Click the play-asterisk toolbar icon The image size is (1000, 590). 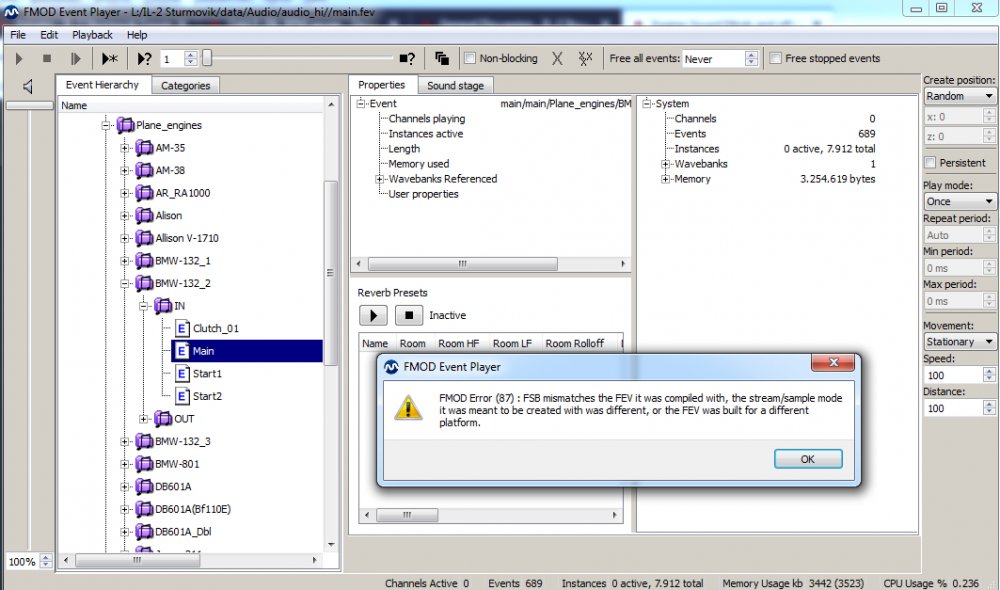[110, 59]
